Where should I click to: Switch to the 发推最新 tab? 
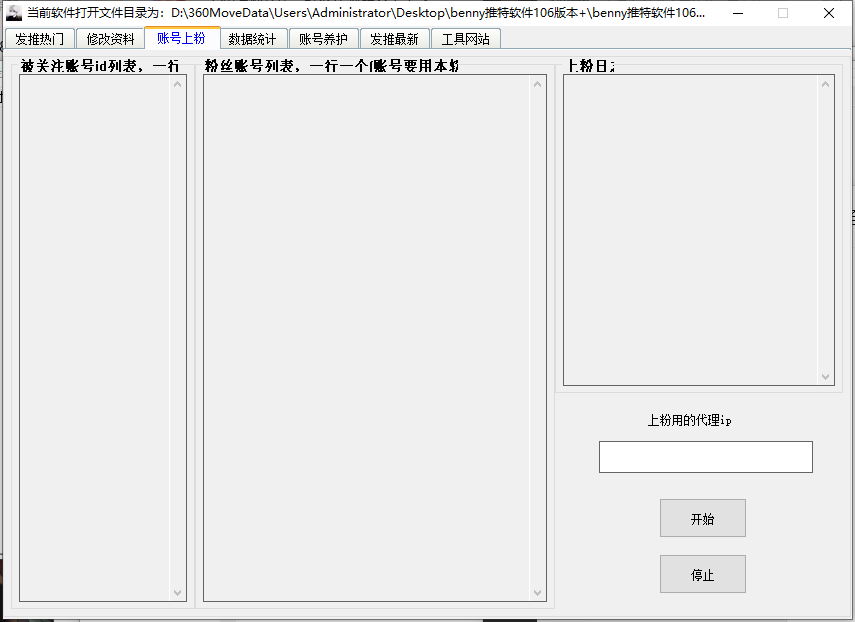click(x=394, y=39)
